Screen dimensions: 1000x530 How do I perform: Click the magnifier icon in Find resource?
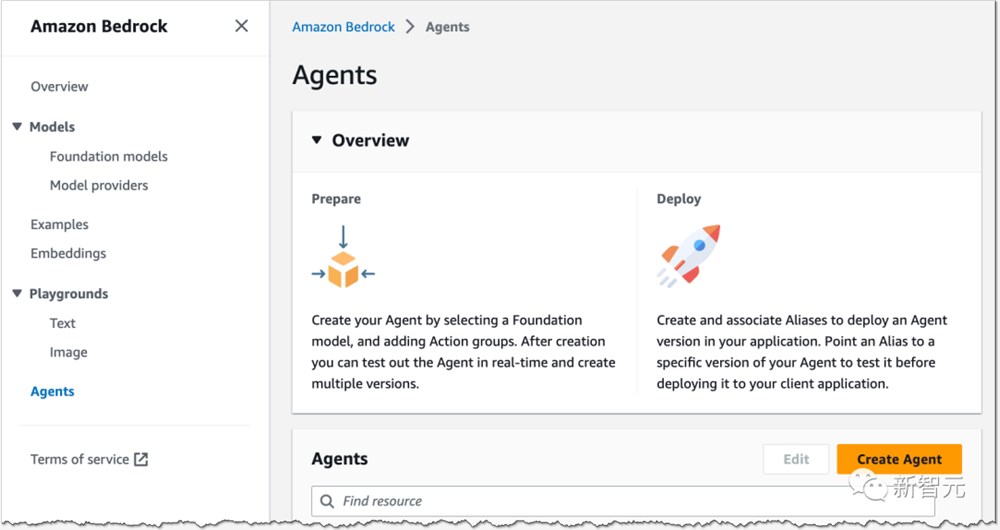[327, 501]
